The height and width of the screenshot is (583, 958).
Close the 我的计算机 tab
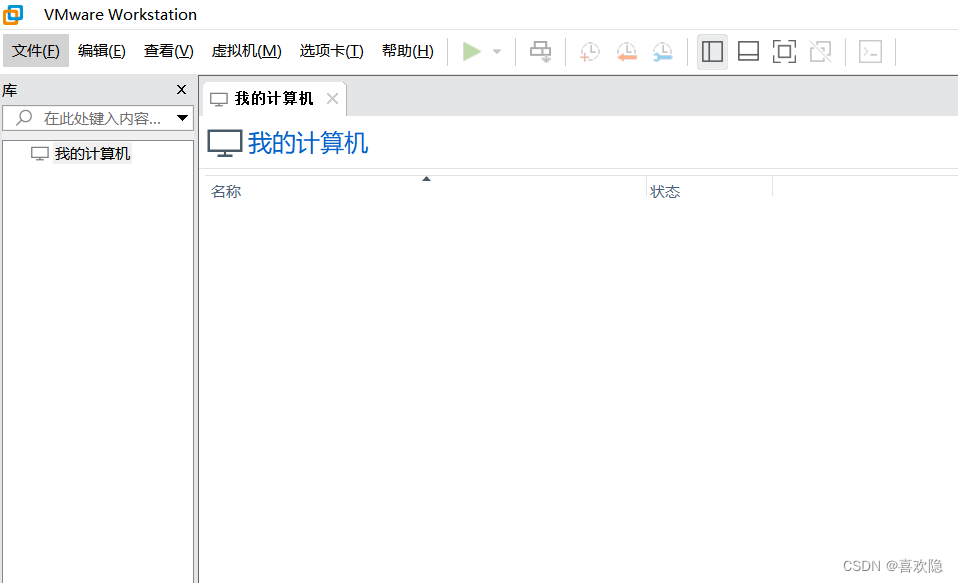(x=332, y=98)
